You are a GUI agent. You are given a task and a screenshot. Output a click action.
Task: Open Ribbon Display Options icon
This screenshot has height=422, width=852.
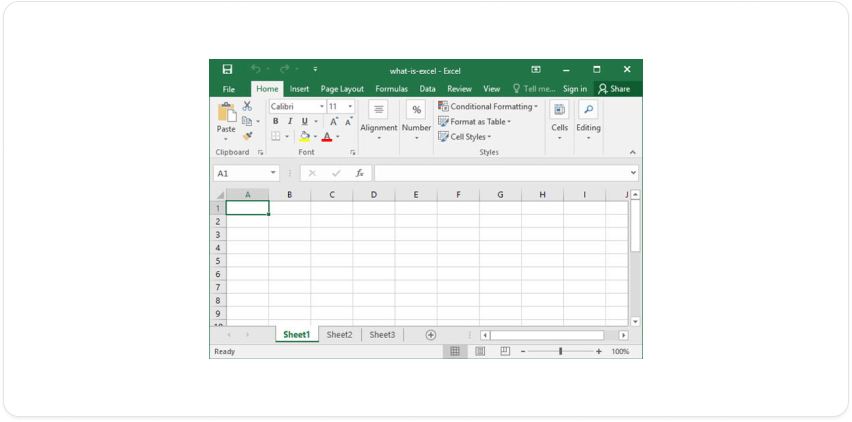[536, 70]
